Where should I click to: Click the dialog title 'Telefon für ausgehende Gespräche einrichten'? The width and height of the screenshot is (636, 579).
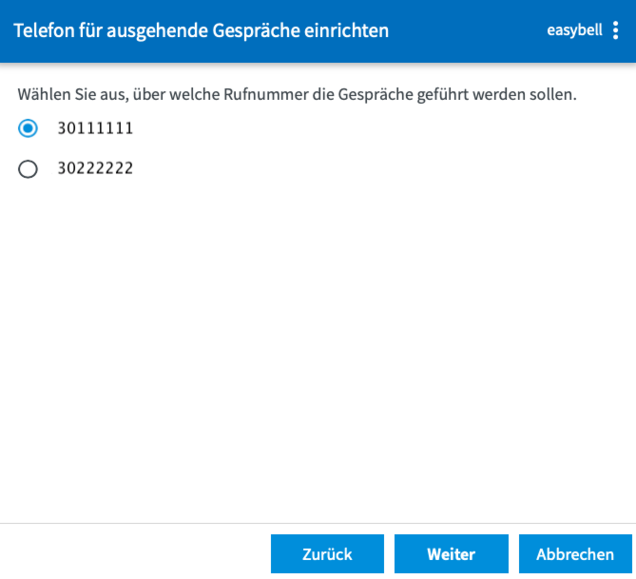(x=201, y=30)
